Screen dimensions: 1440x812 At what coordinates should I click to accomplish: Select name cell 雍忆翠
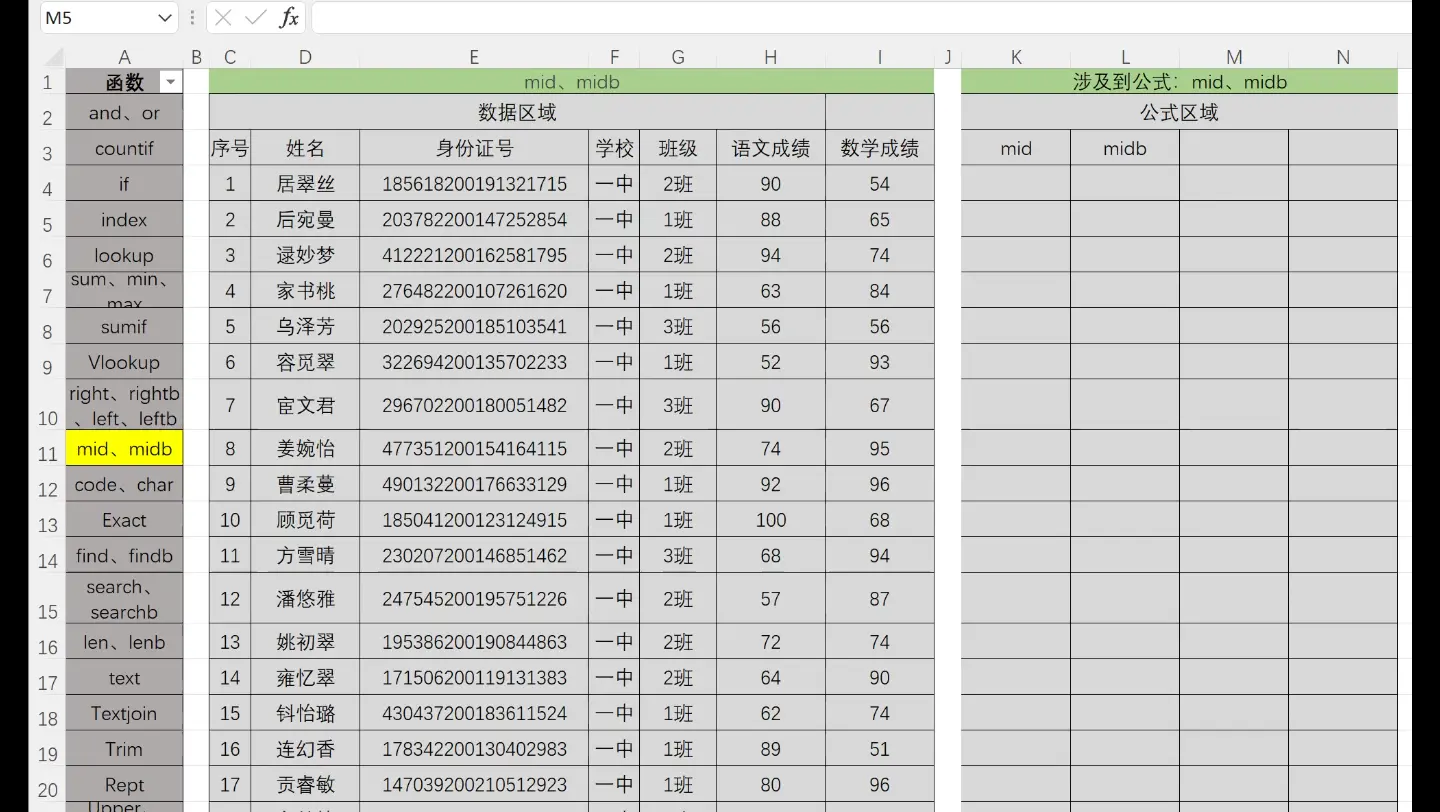tap(305, 678)
